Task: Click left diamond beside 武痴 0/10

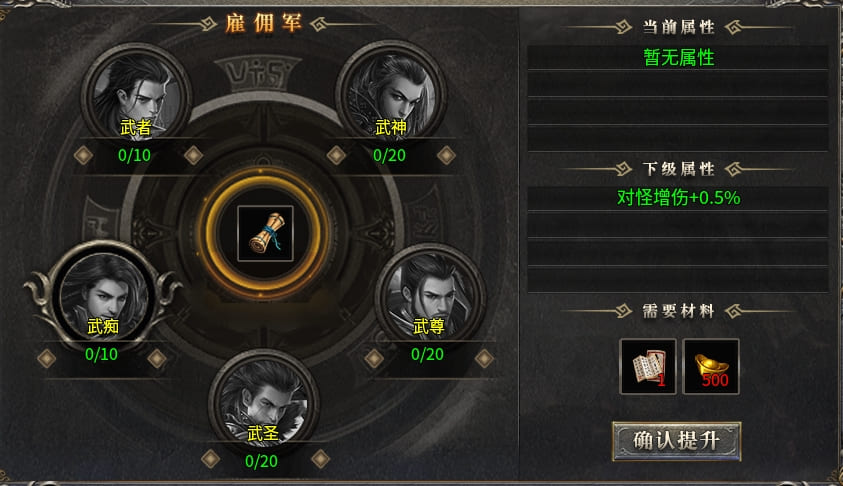Action: [x=47, y=359]
